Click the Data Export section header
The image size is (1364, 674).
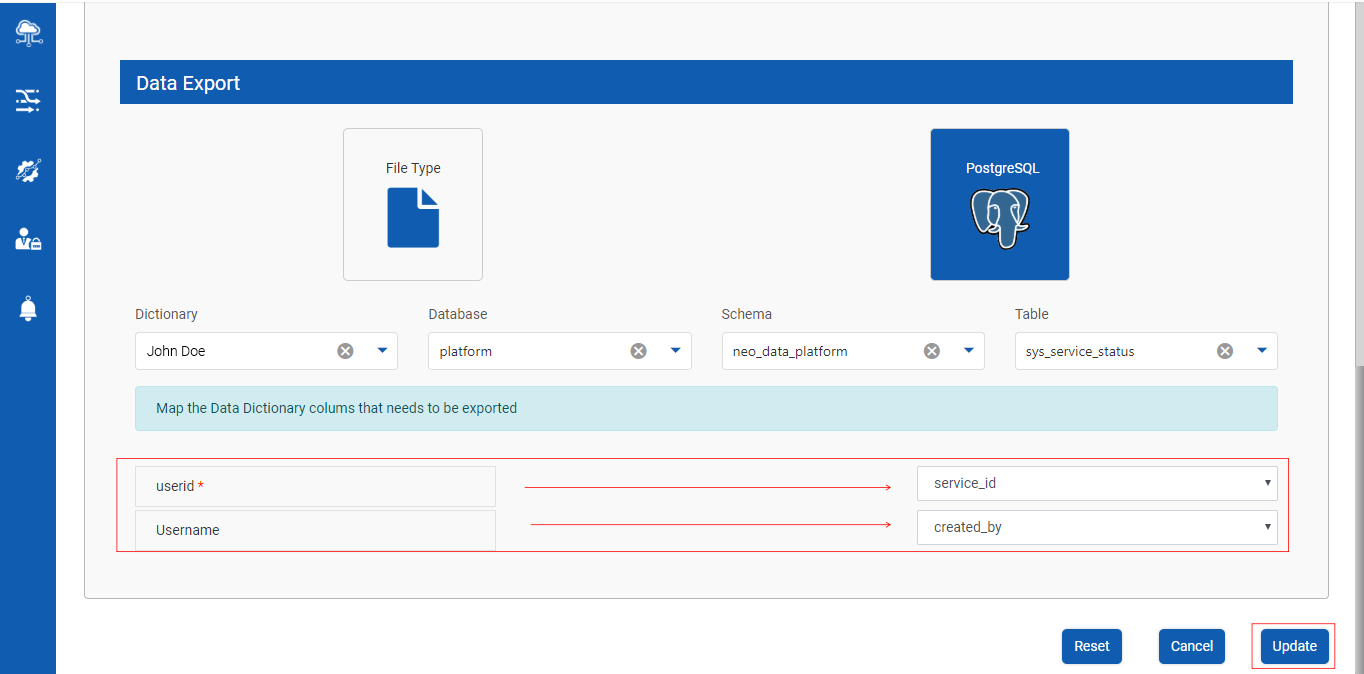(706, 82)
